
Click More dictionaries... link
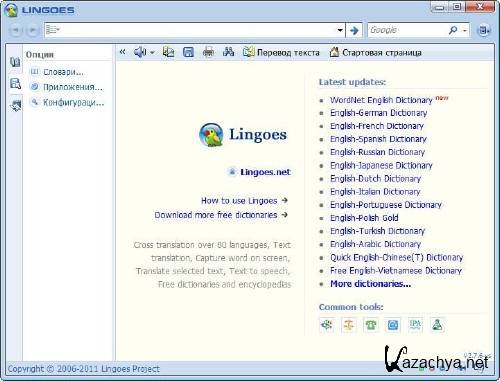click(370, 284)
